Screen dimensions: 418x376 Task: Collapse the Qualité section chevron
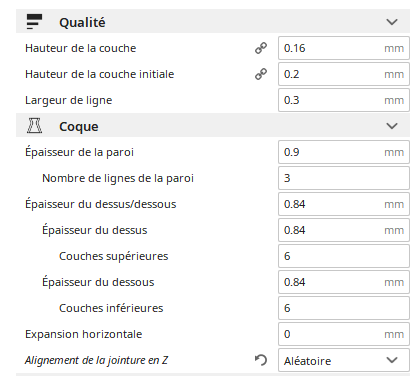click(392, 22)
